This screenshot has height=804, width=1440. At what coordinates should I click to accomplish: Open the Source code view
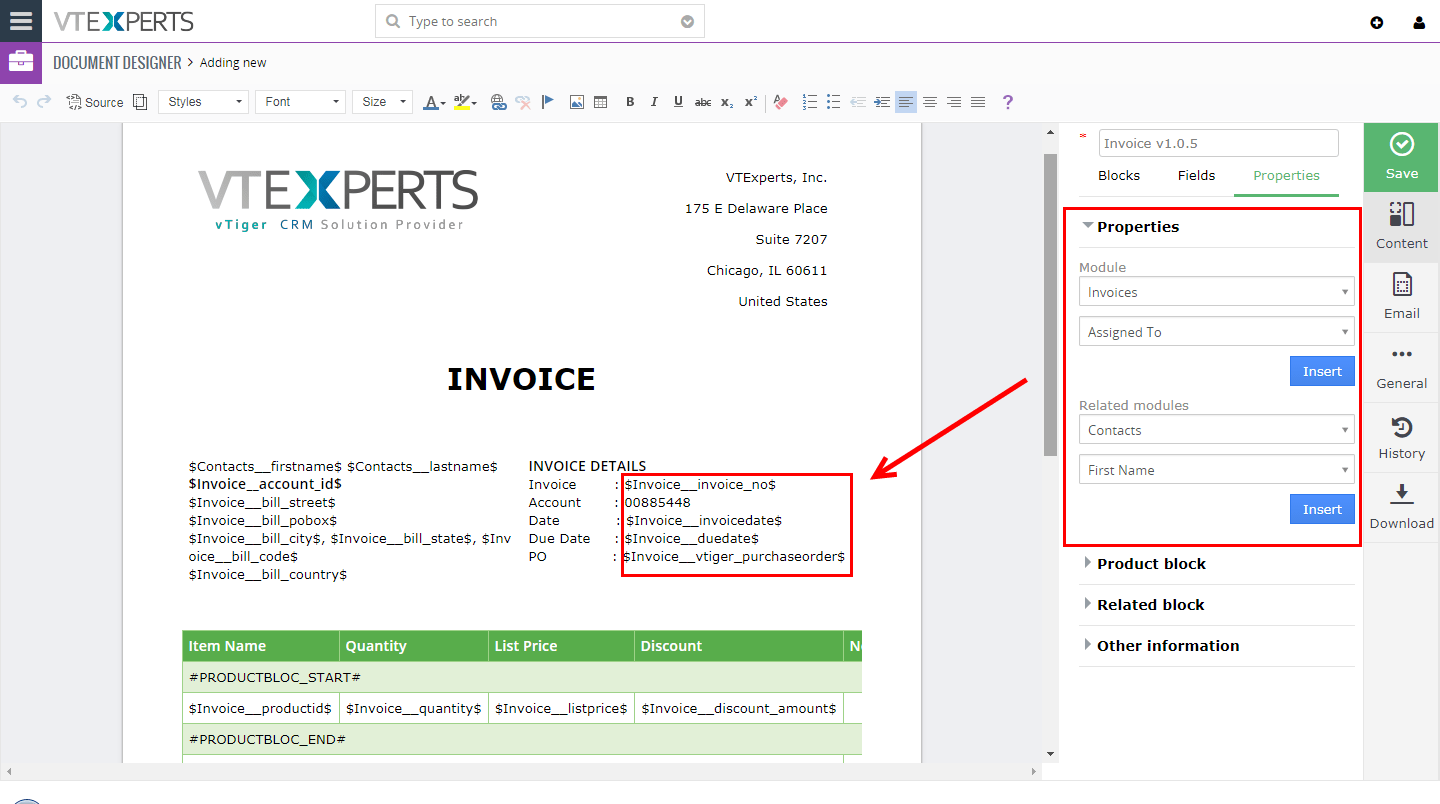pos(94,101)
